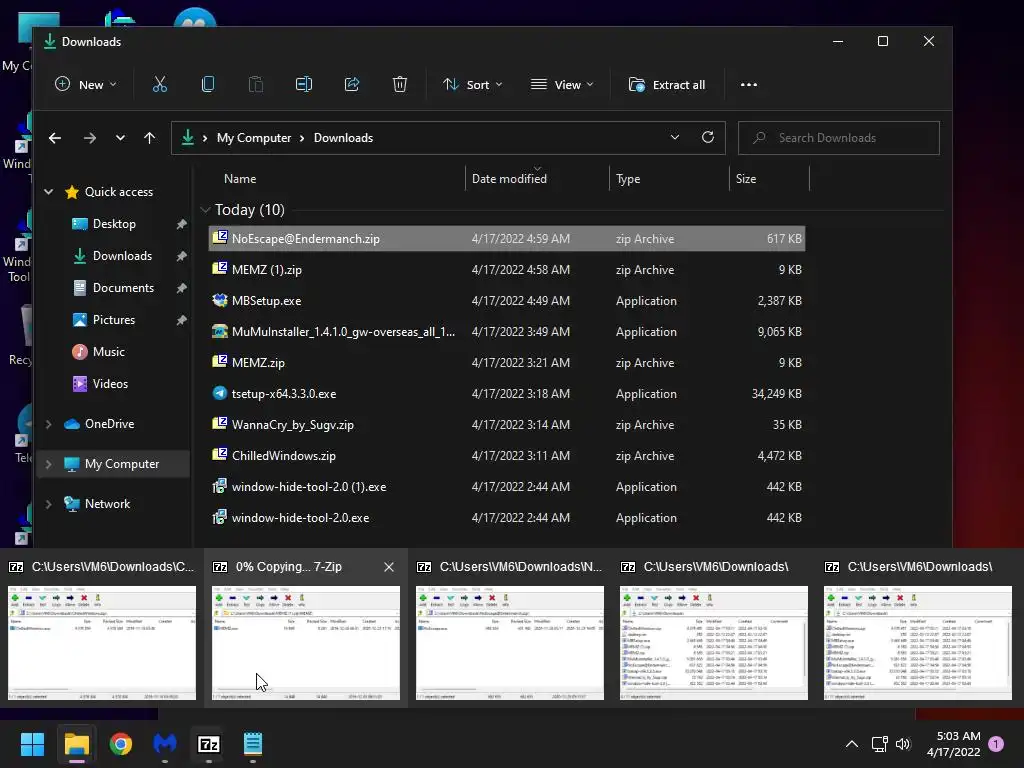Viewport: 1024px width, 768px height.
Task: Click the Extract all button
Action: tap(667, 84)
